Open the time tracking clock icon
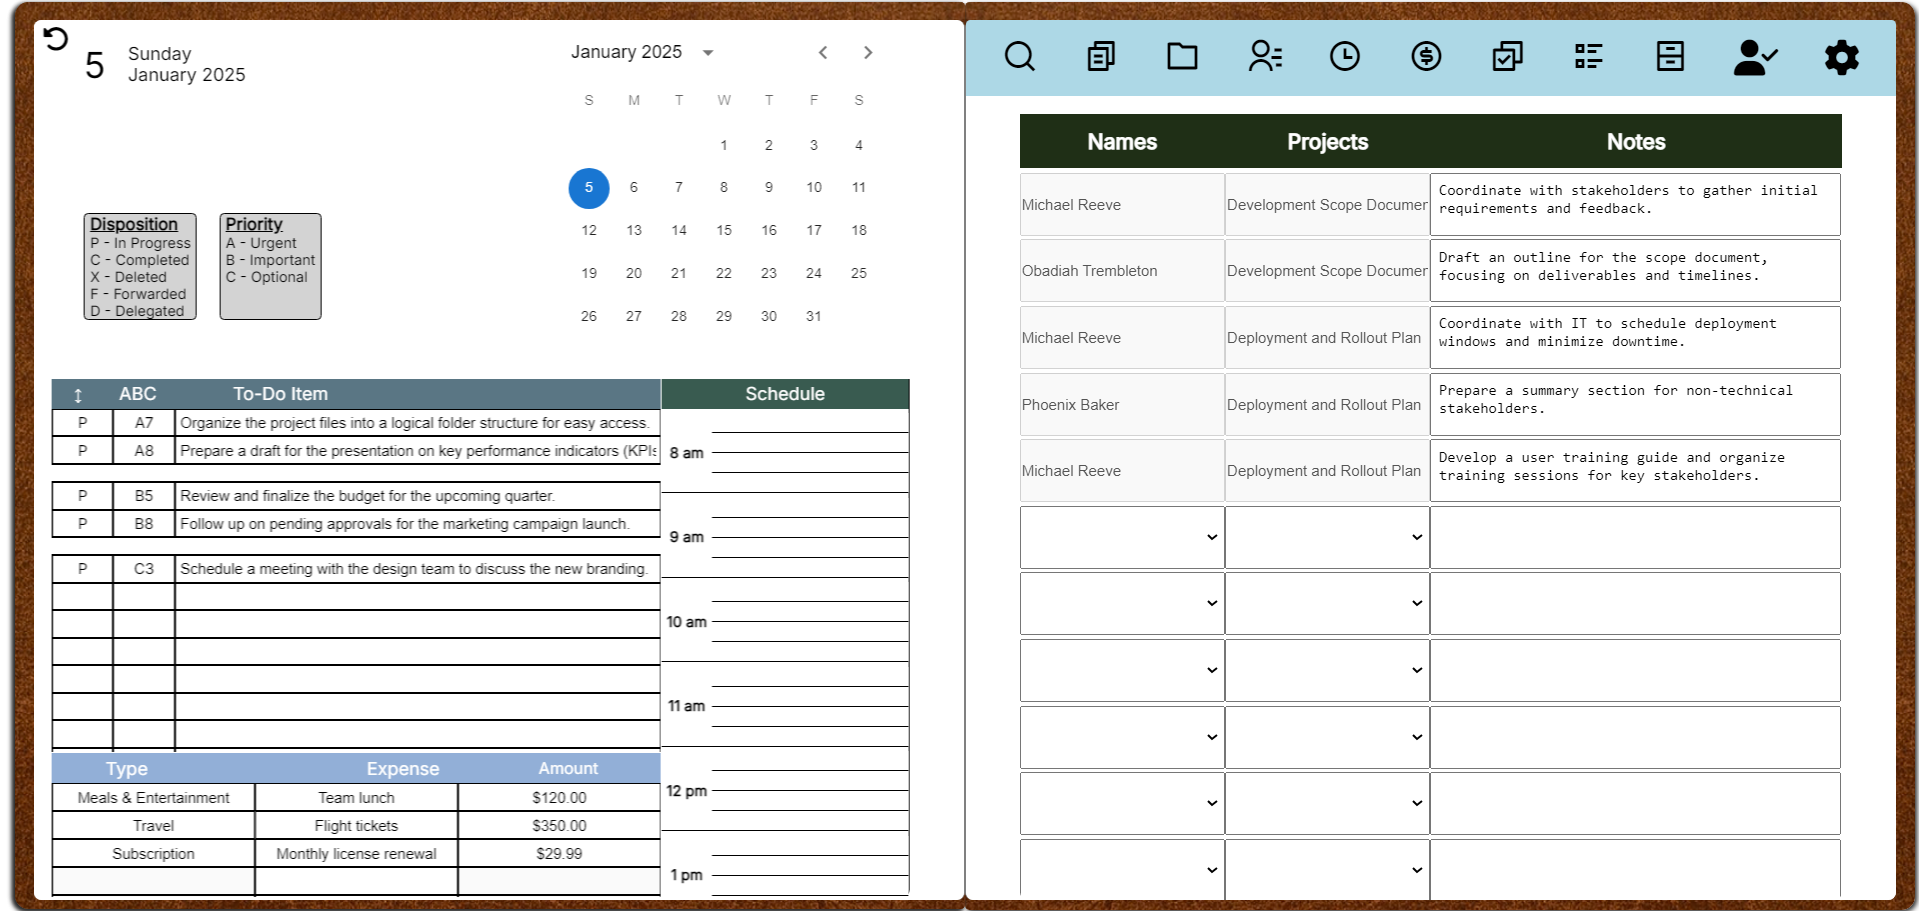This screenshot has height=911, width=1919. click(x=1345, y=57)
